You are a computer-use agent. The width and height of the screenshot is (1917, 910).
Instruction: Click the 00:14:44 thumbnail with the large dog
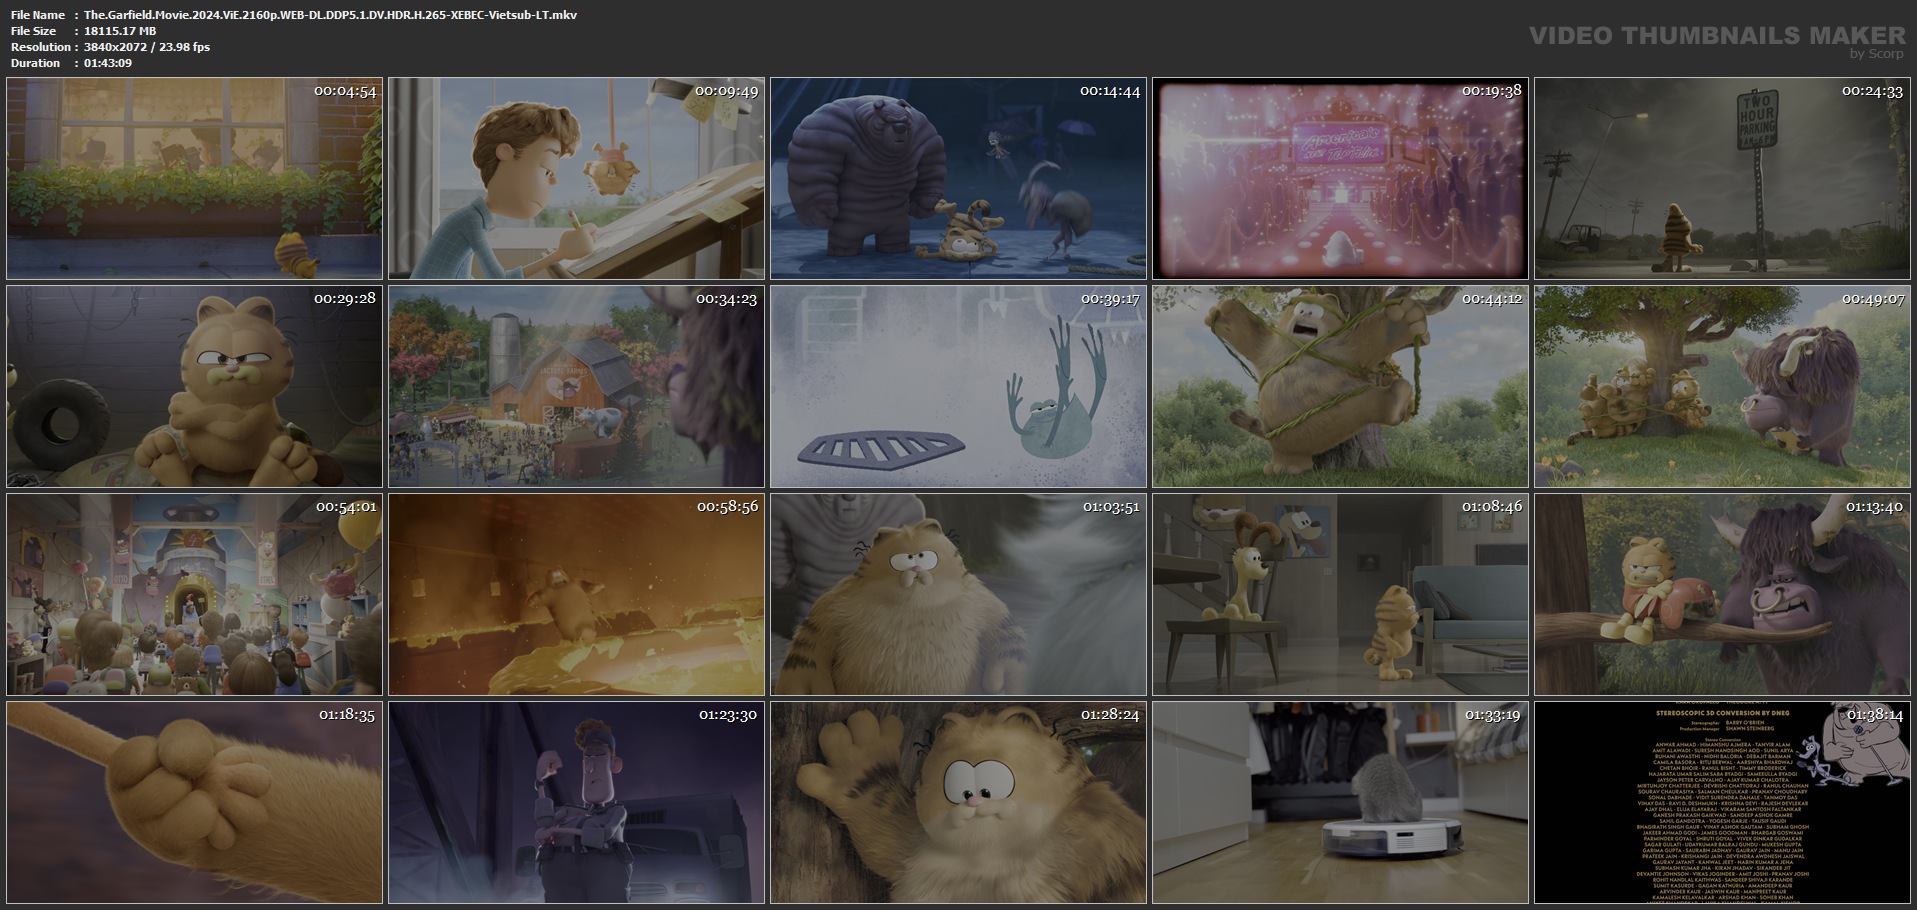coord(958,178)
